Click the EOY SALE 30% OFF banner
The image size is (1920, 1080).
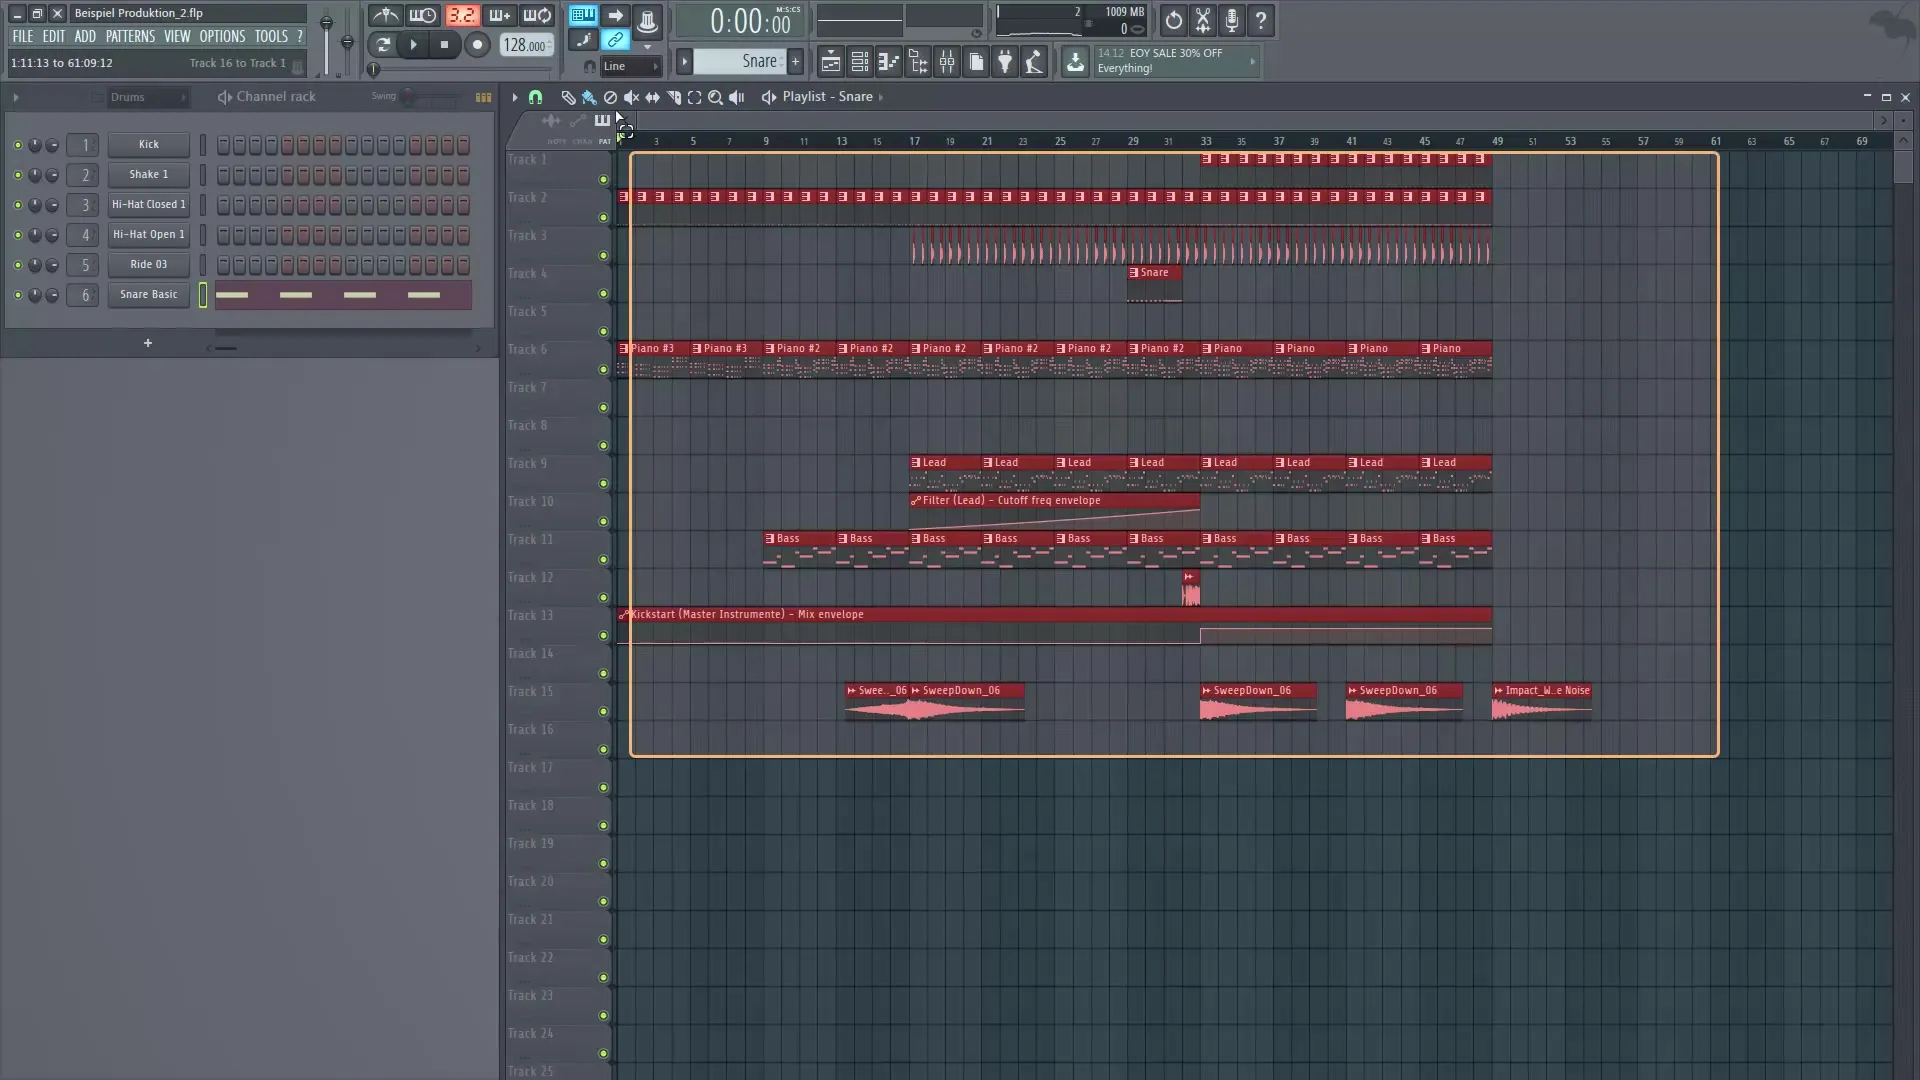[1170, 60]
